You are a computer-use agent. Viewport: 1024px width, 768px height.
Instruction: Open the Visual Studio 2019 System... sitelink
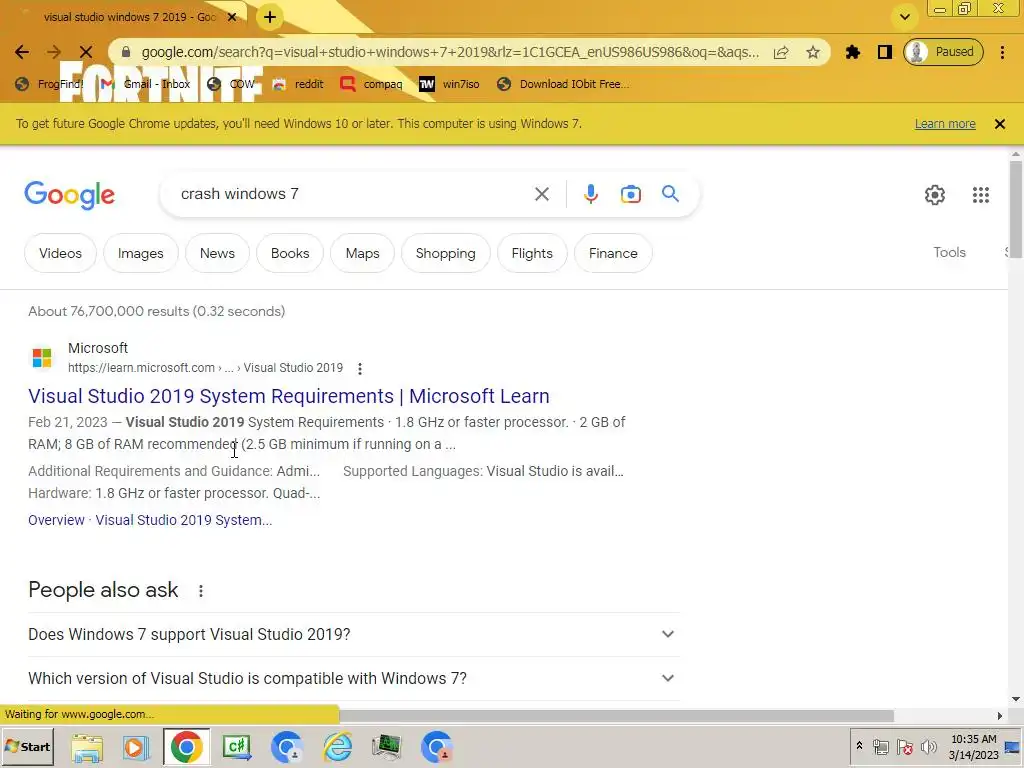[184, 520]
